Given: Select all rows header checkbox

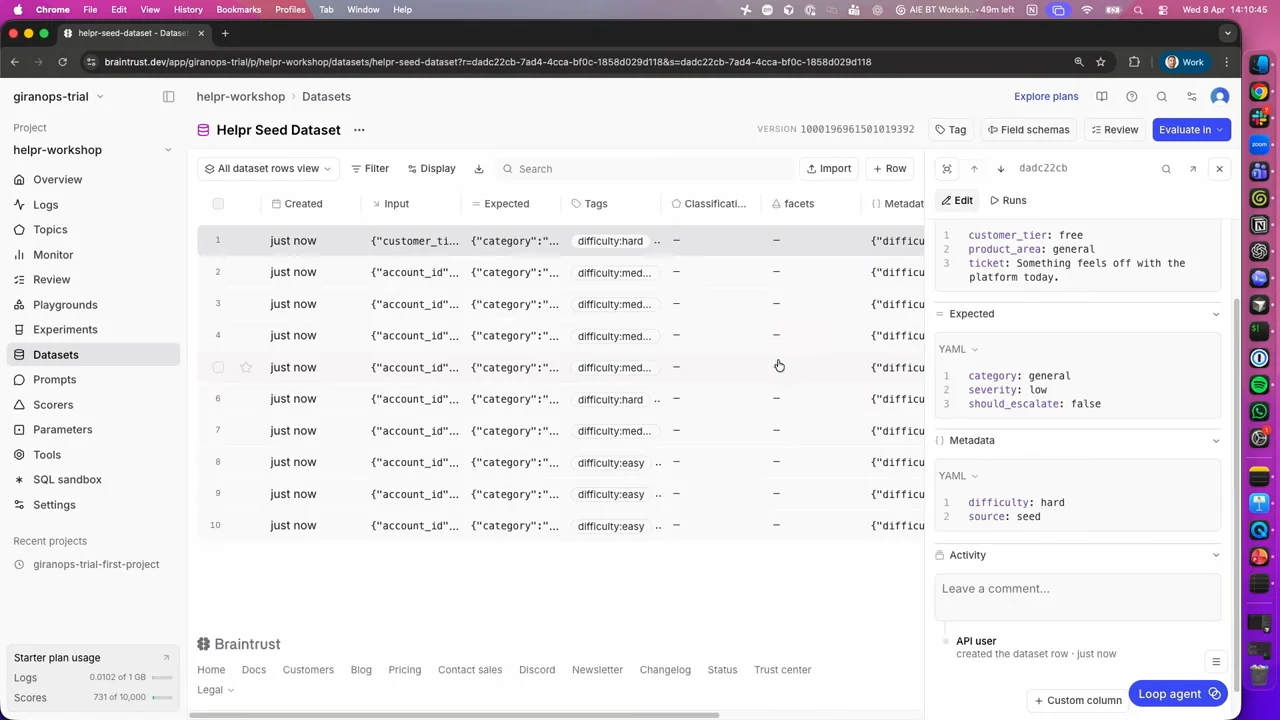Looking at the screenshot, I should [x=218, y=204].
